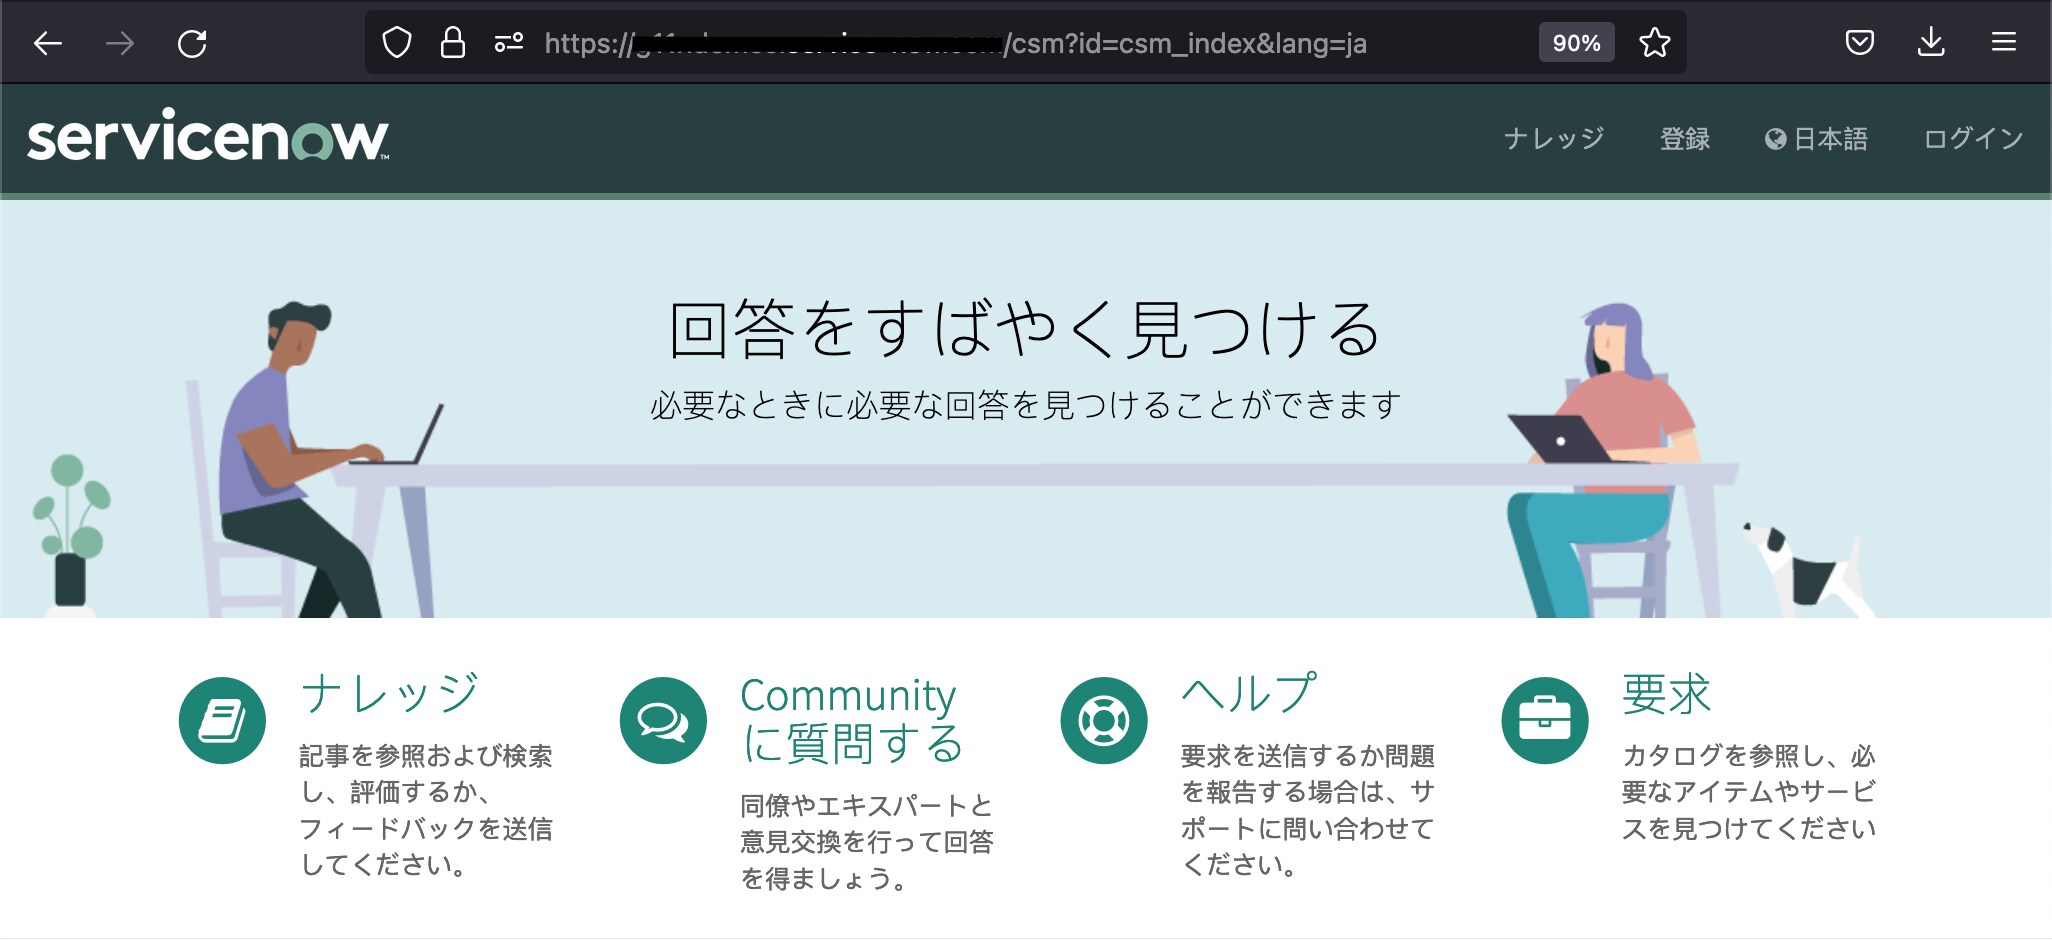The image size is (2052, 940).
Task: Click the 要求 briefcase icon
Action: coord(1545,720)
